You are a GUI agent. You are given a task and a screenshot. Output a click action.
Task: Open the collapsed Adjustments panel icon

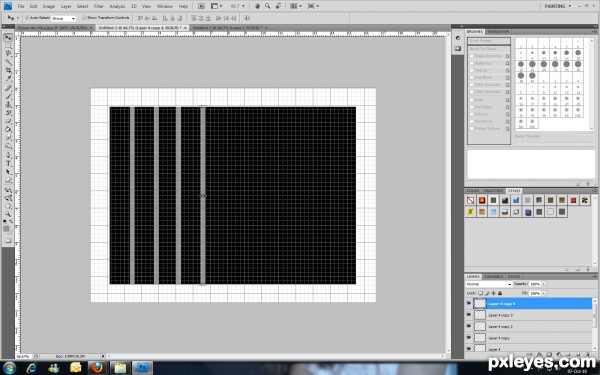coord(458,38)
